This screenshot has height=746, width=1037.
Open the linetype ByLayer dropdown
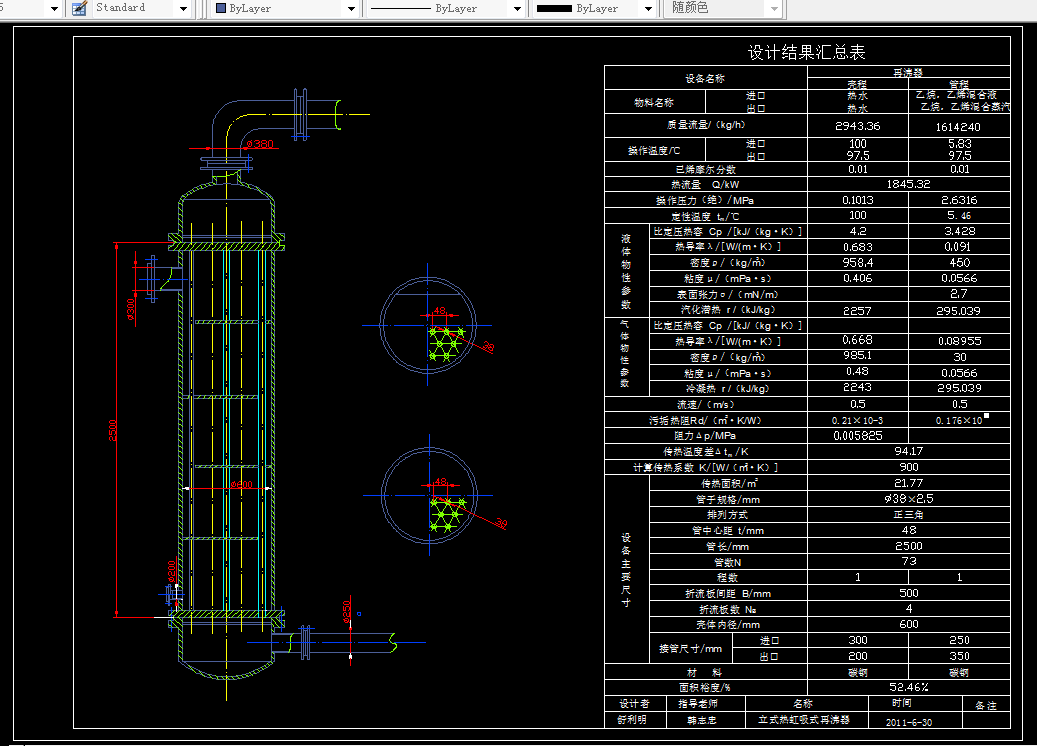[517, 9]
